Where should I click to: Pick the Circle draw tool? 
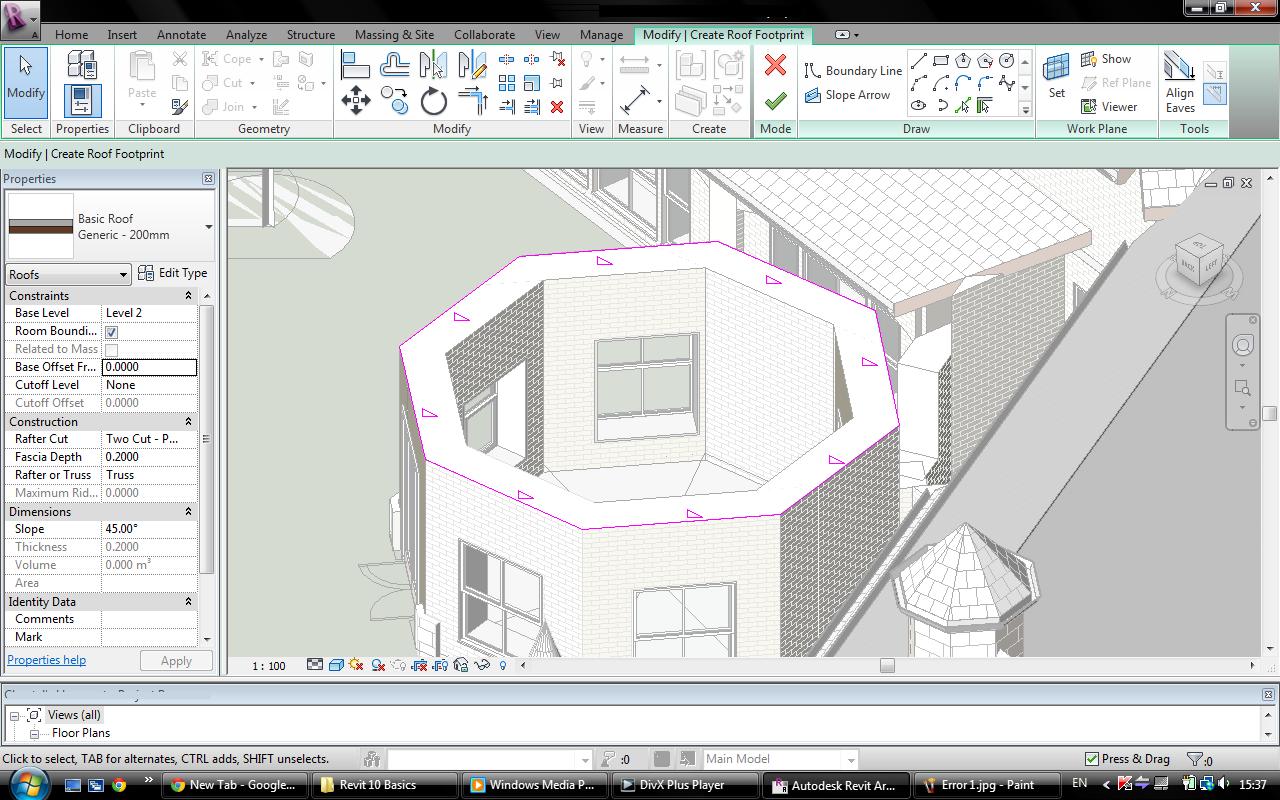click(x=1006, y=61)
